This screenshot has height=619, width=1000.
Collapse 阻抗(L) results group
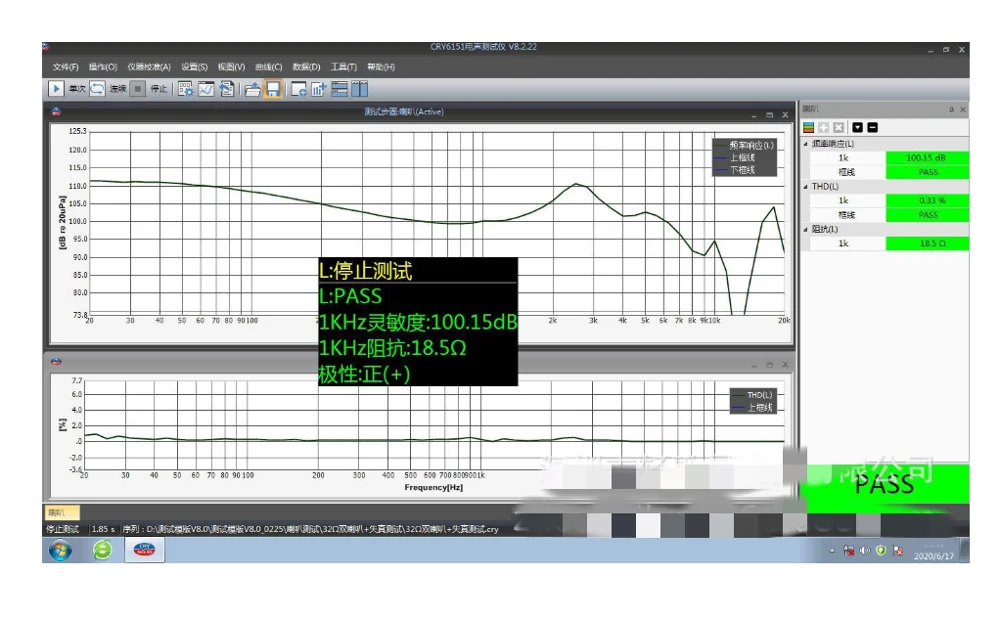tap(805, 229)
